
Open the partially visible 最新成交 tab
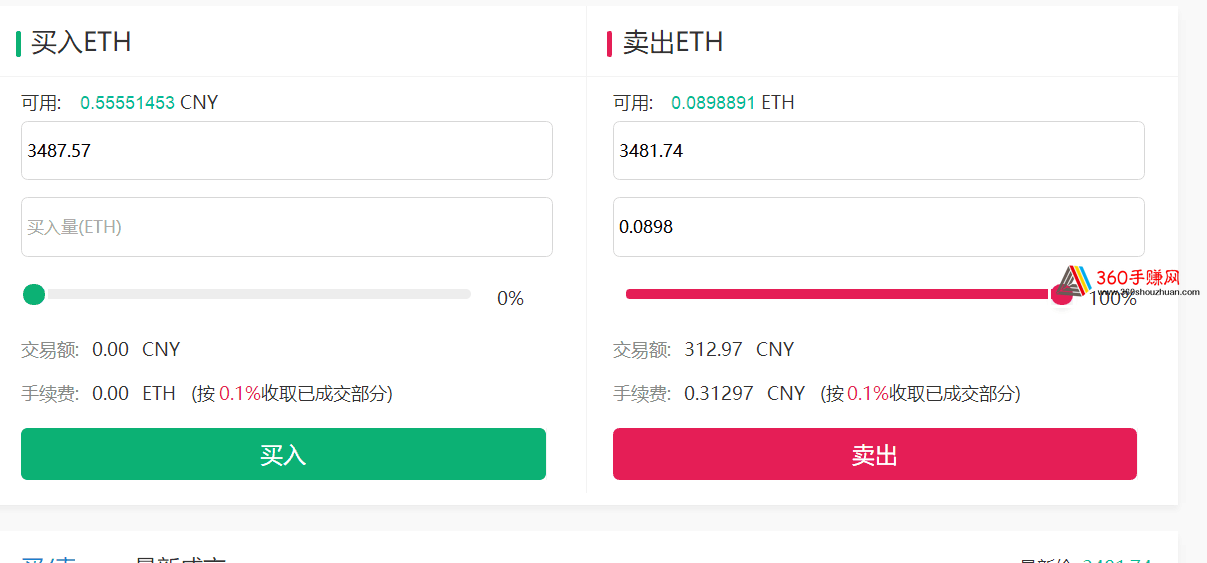pyautogui.click(x=181, y=560)
